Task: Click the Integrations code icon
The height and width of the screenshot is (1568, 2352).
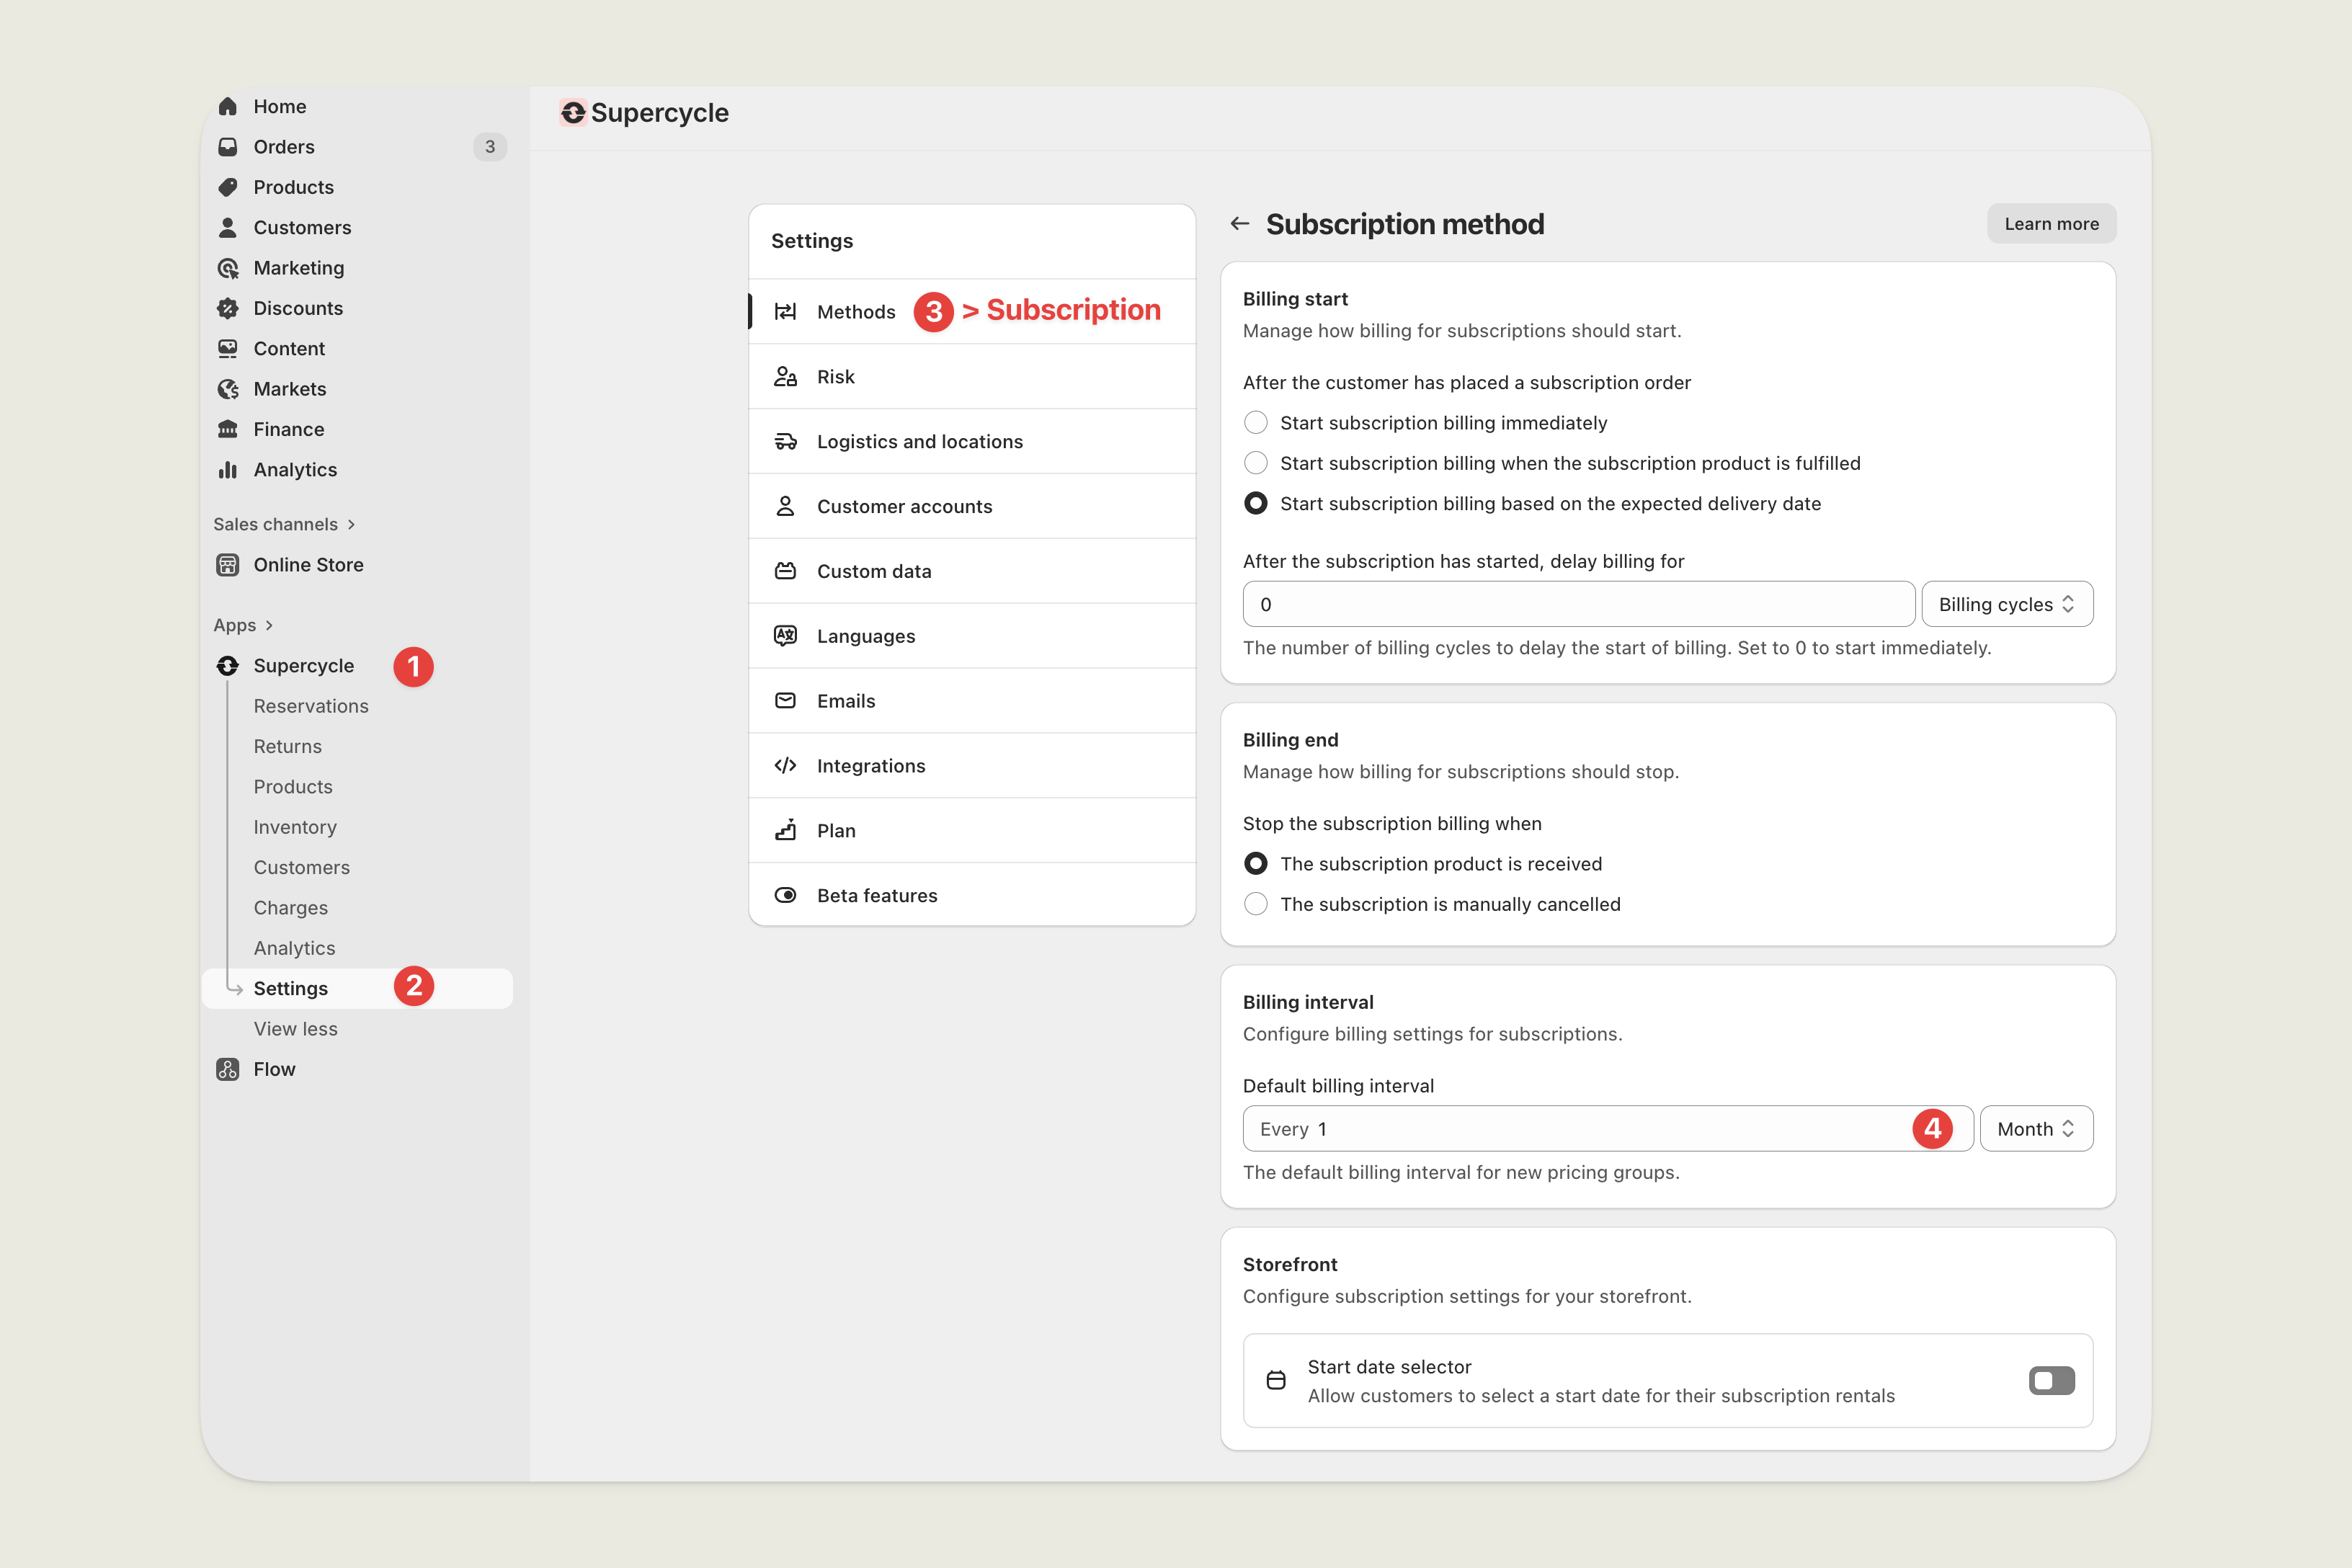Action: point(785,766)
